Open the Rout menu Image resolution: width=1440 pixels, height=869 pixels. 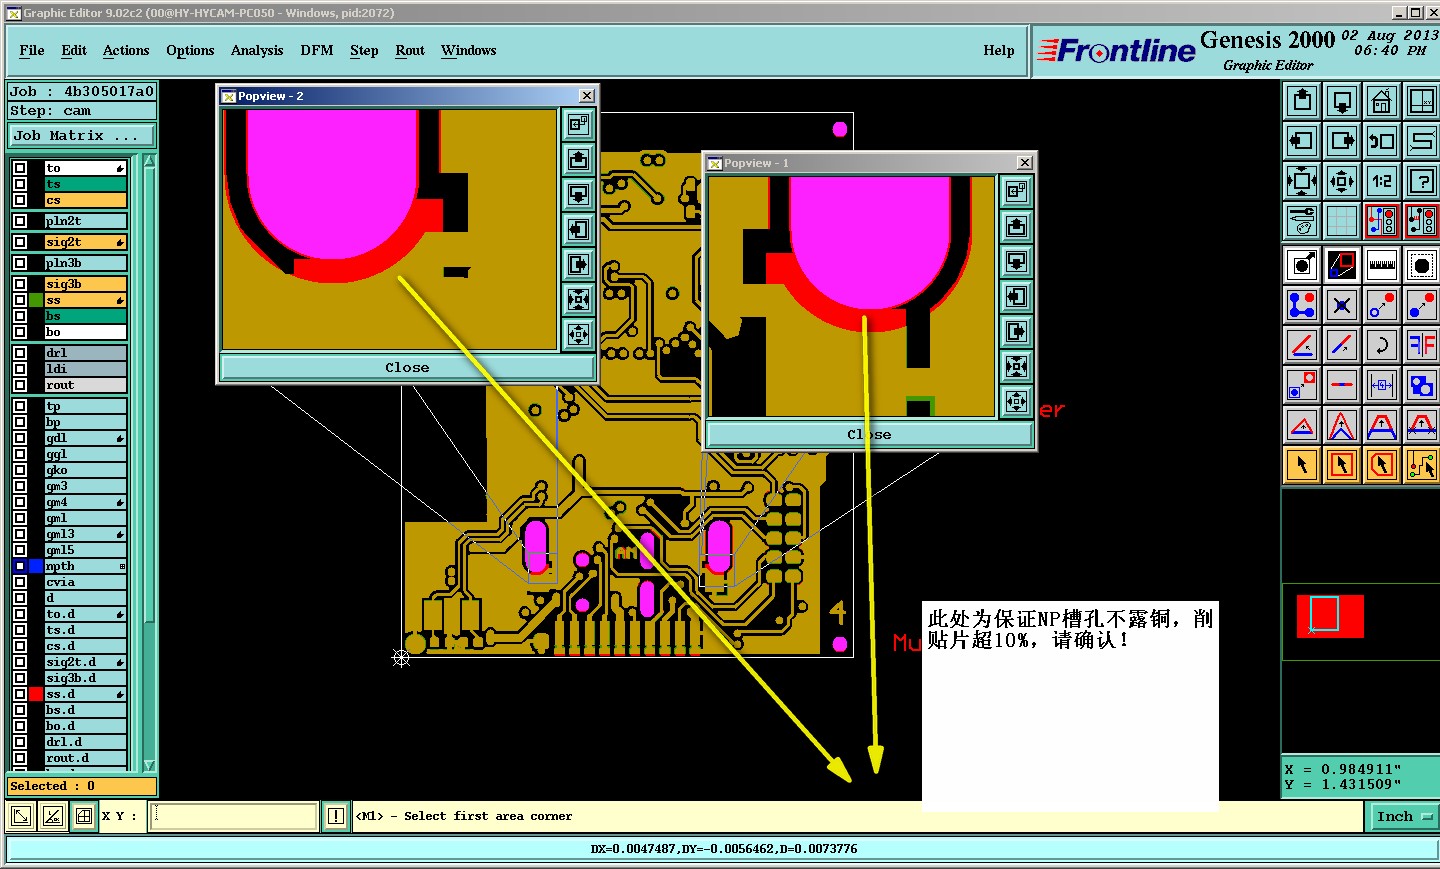tap(410, 50)
